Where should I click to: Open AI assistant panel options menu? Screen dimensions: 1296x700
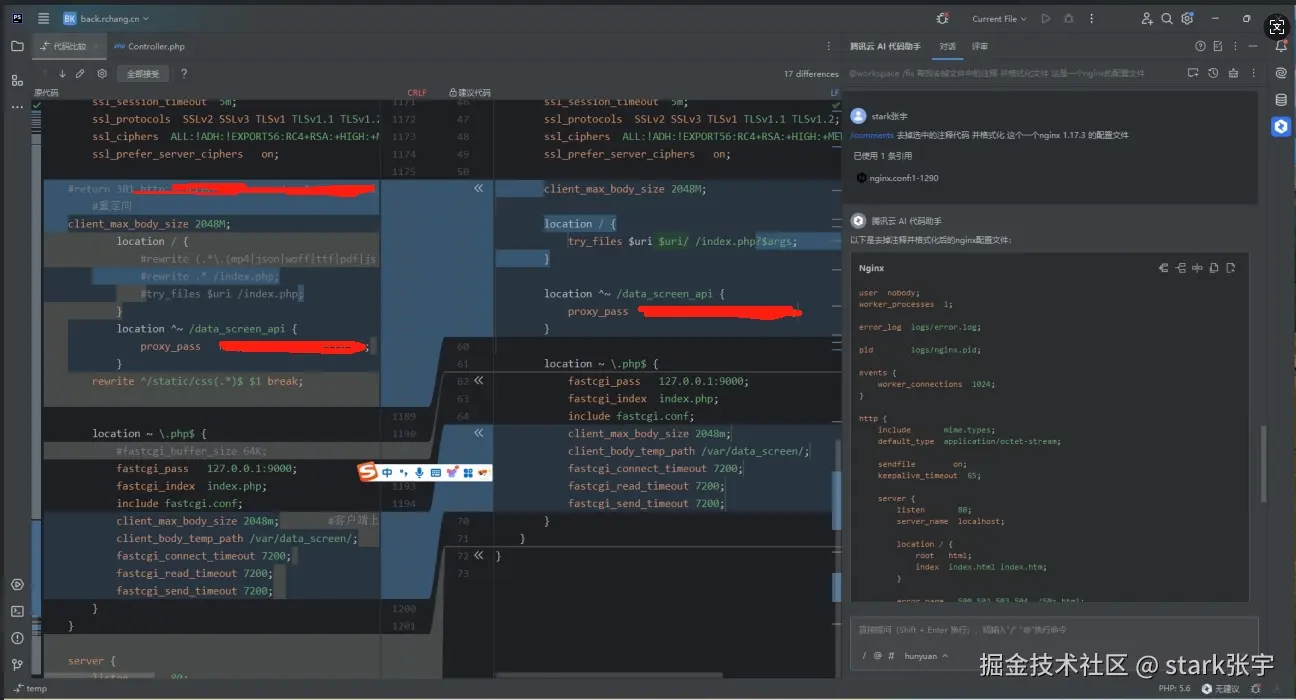(1235, 46)
